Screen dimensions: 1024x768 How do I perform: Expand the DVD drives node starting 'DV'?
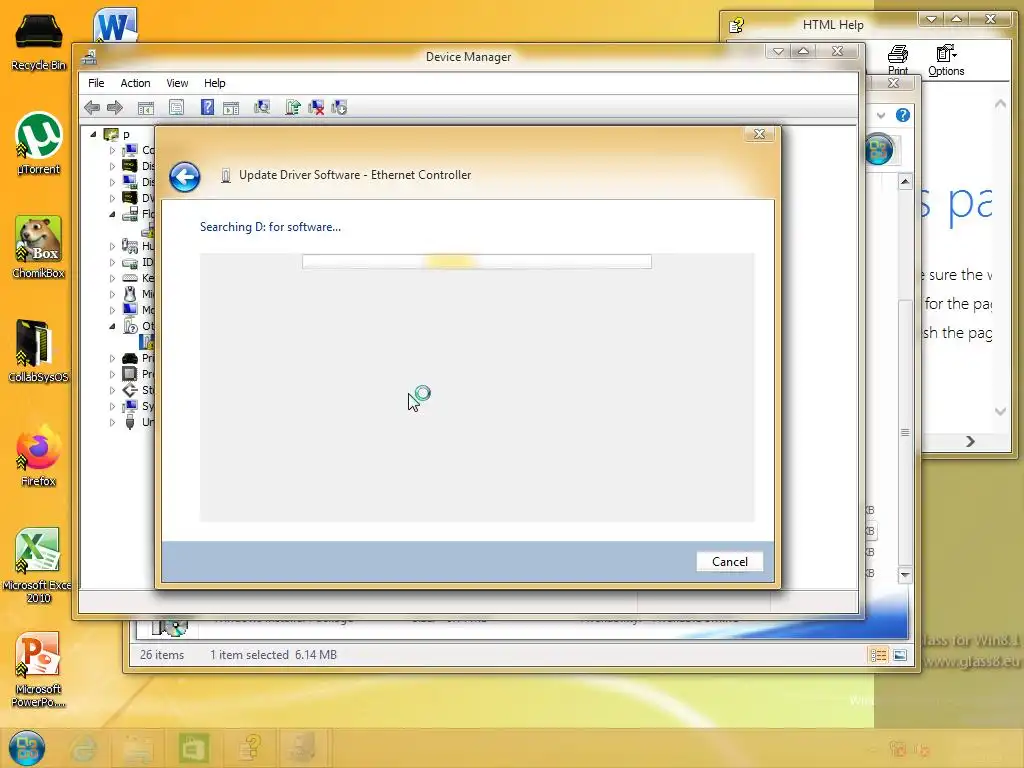click(112, 198)
